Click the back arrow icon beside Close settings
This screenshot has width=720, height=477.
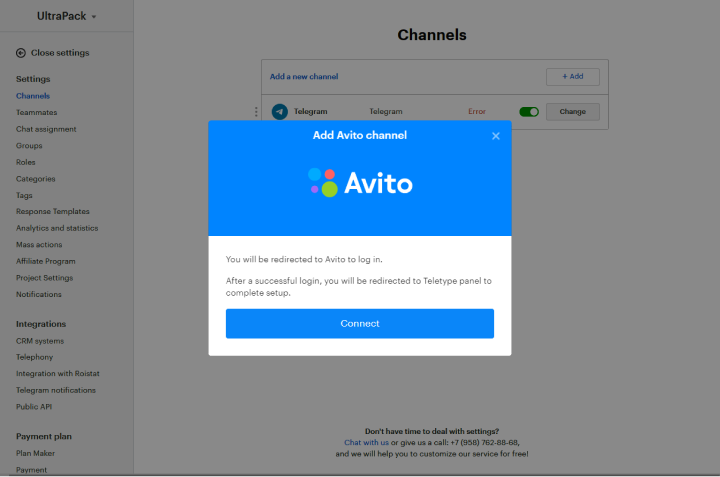21,53
